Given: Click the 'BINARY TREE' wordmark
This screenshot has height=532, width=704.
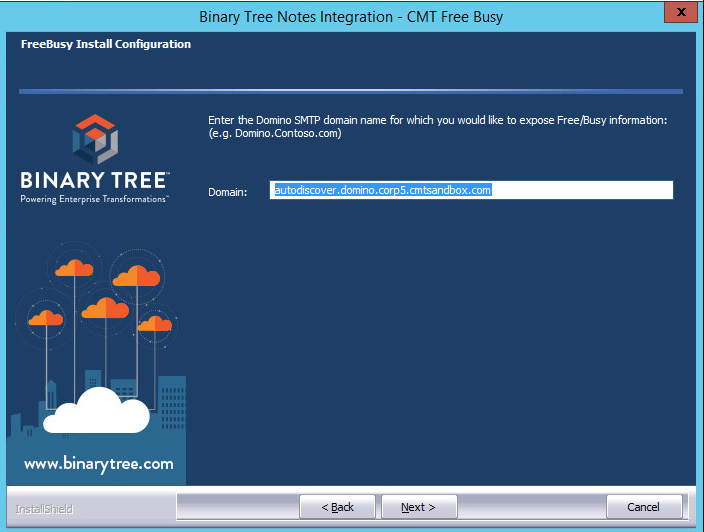Looking at the screenshot, I should [93, 180].
